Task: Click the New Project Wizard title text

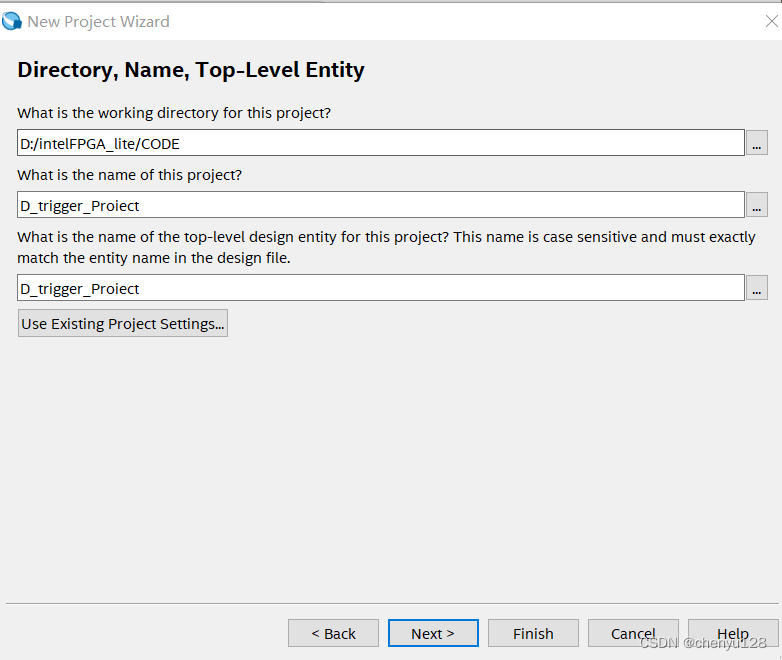Action: click(98, 21)
